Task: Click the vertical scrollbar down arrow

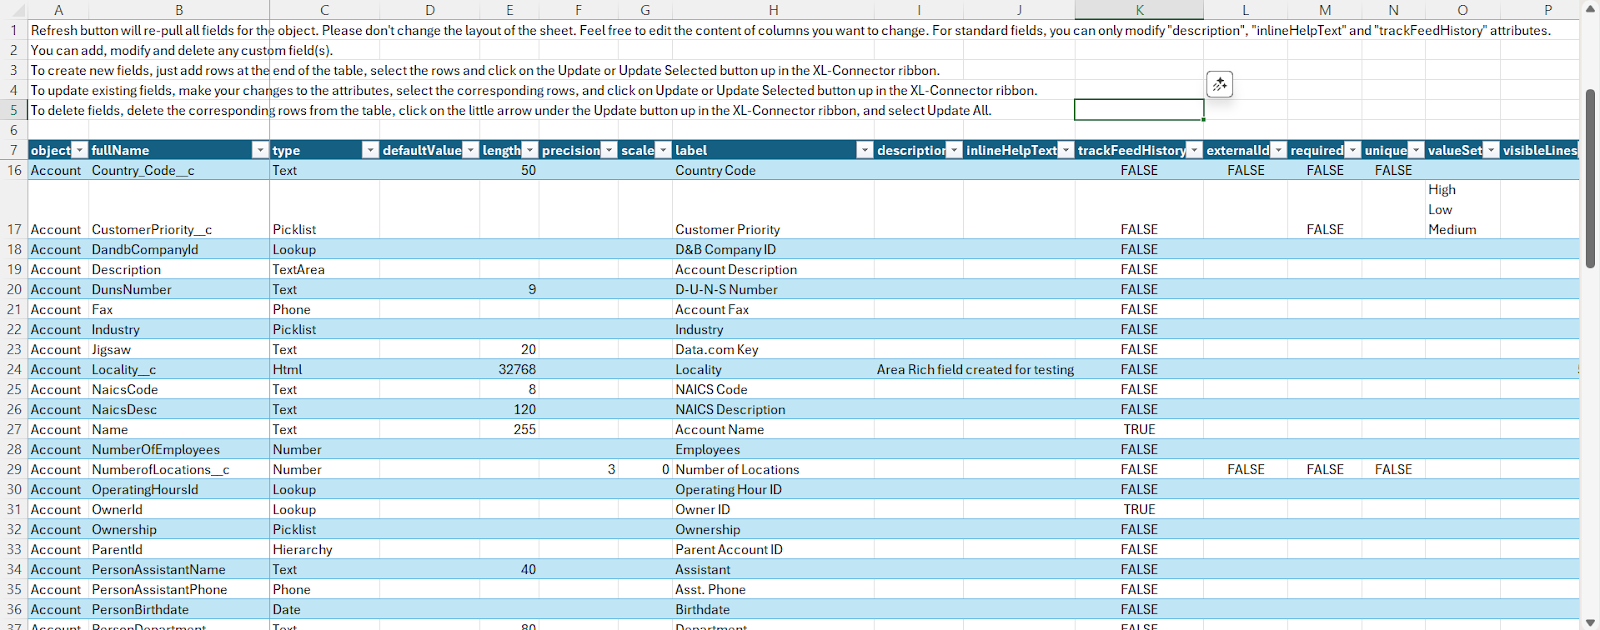Action: pos(1590,622)
